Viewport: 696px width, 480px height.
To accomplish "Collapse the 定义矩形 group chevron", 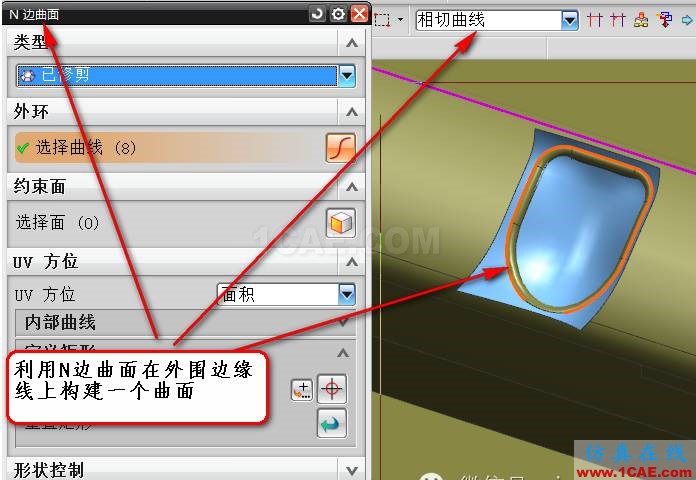I will [342, 353].
